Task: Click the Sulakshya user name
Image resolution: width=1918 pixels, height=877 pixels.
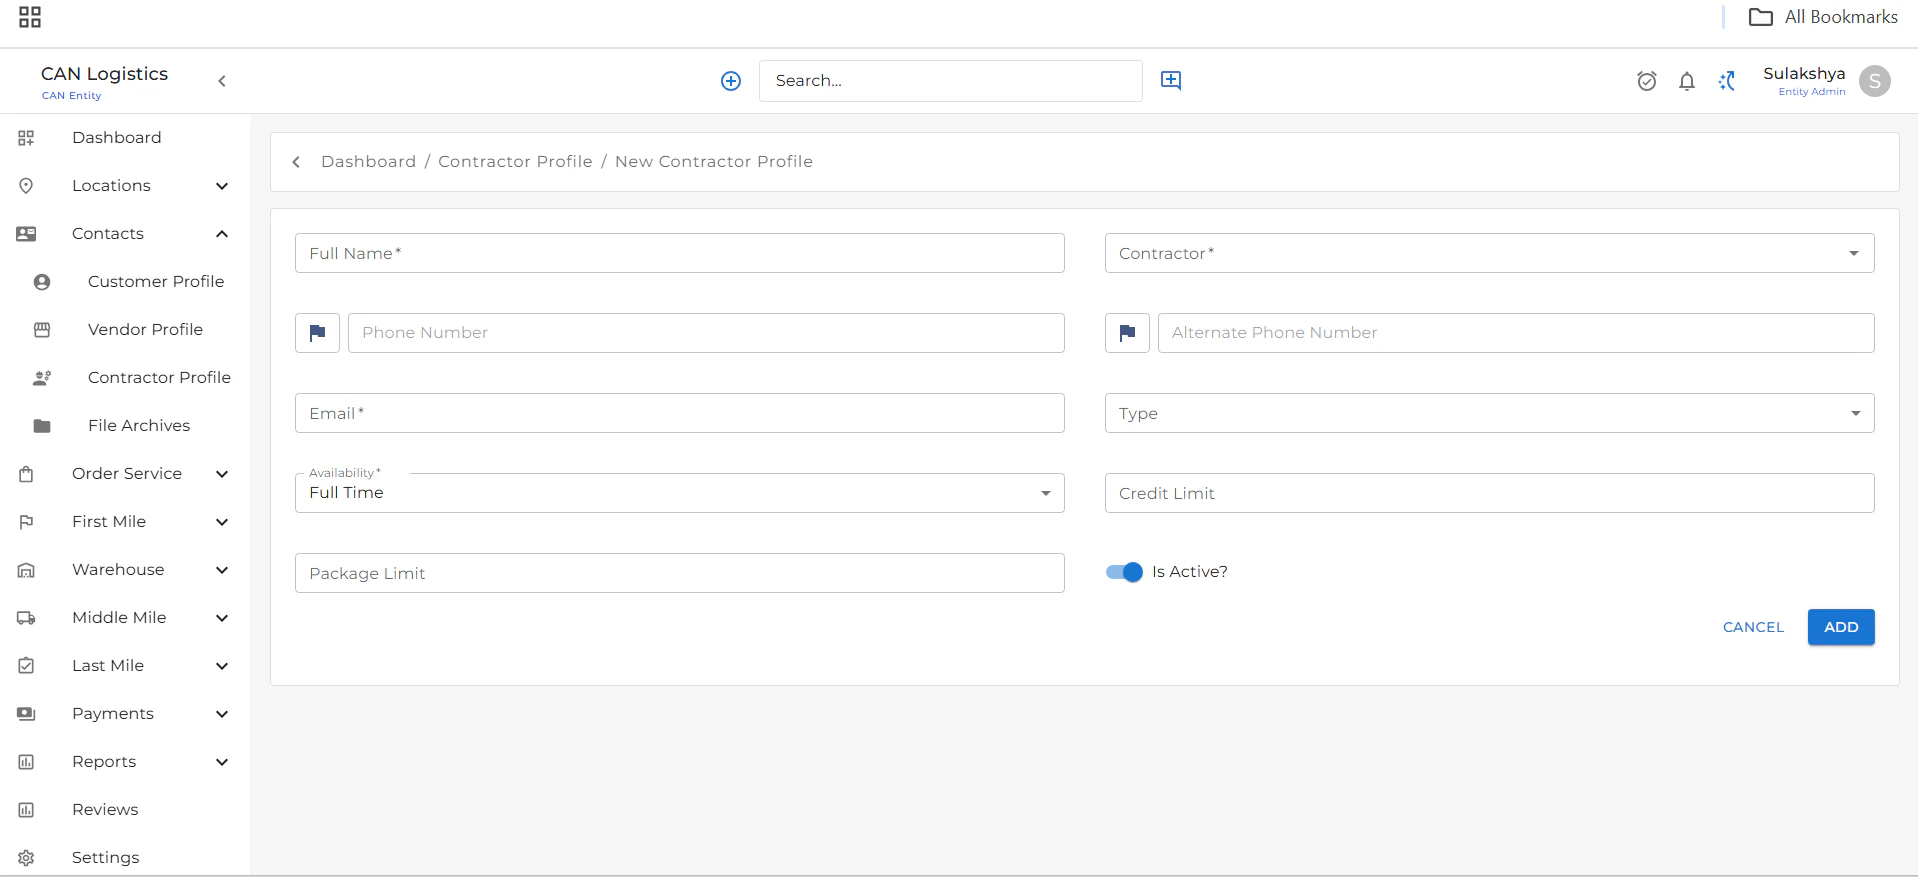Action: click(x=1804, y=74)
